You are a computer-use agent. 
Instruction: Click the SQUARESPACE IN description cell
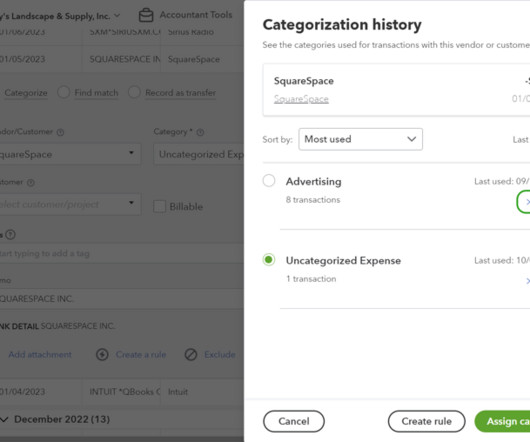[122, 59]
